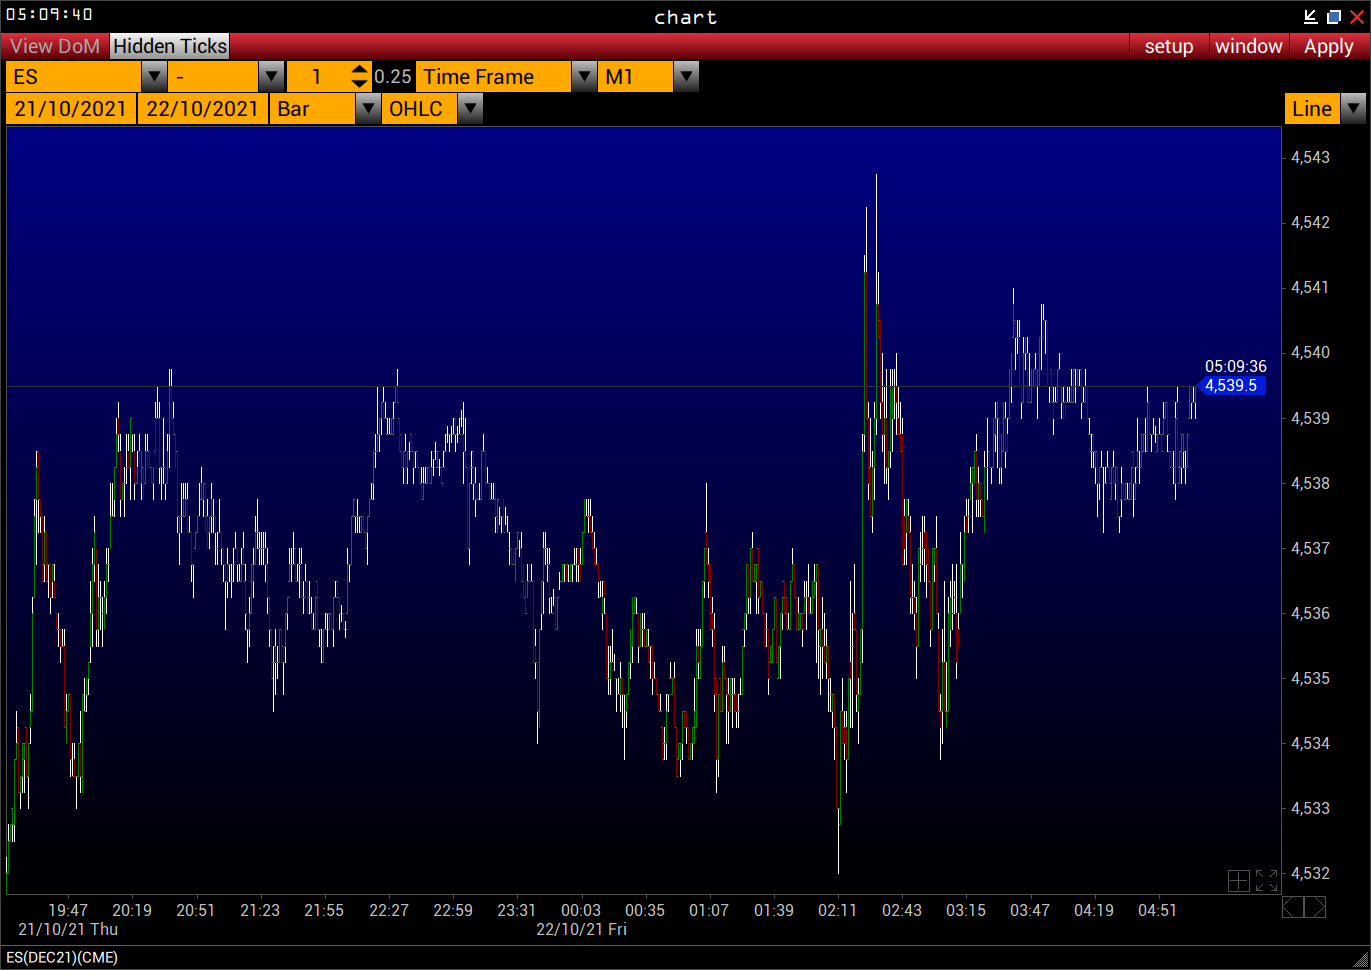Open the Time Frame dropdown
1371x970 pixels.
coord(584,76)
